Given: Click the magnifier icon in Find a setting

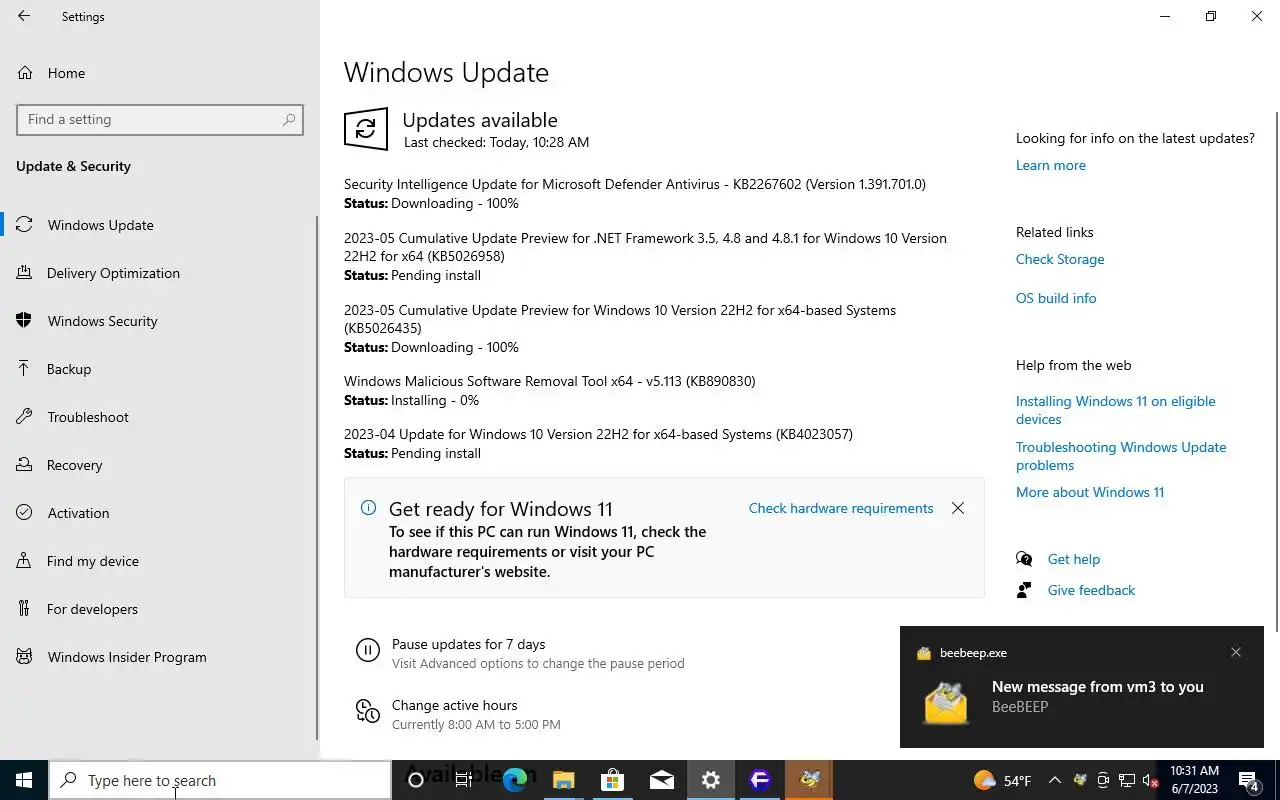Looking at the screenshot, I should coord(289,119).
